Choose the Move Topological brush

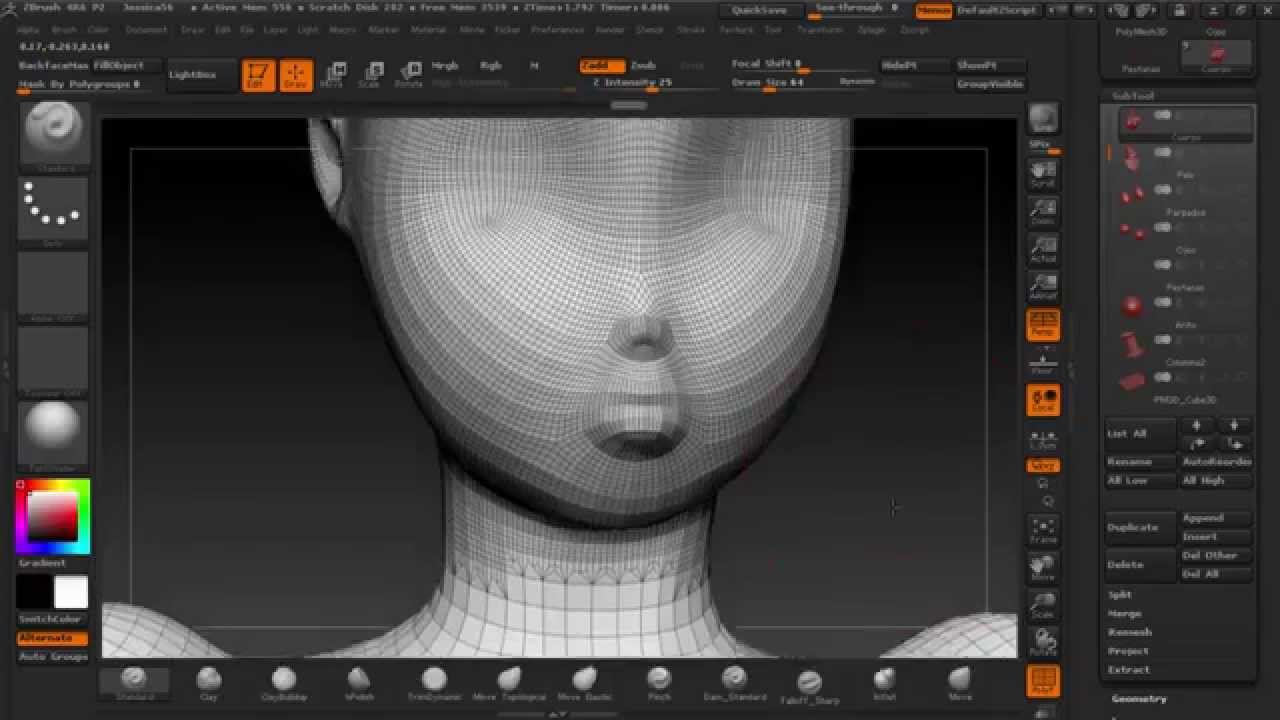tap(509, 684)
